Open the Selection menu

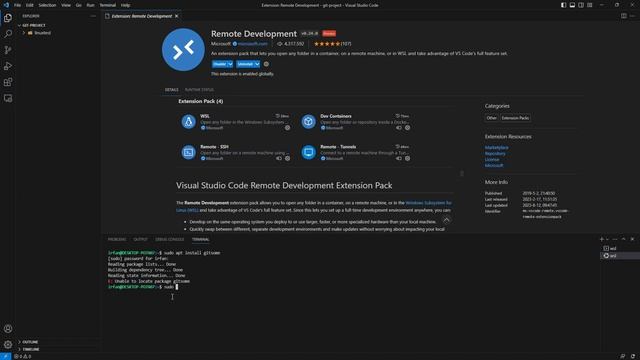pyautogui.click(x=47, y=5)
